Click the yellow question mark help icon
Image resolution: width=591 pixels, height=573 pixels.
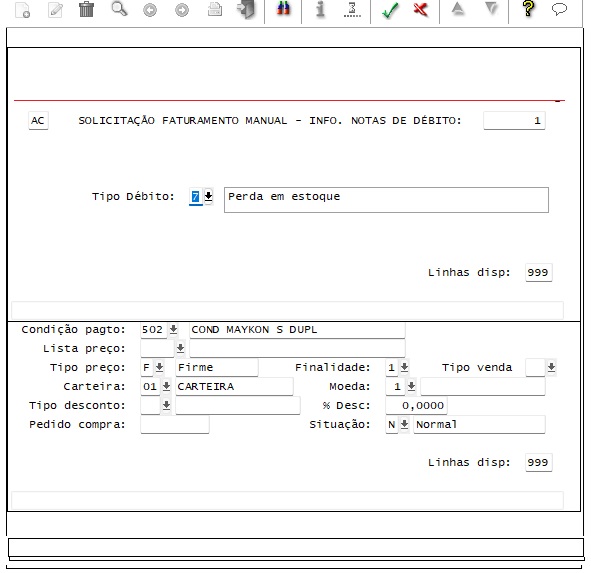(x=528, y=9)
